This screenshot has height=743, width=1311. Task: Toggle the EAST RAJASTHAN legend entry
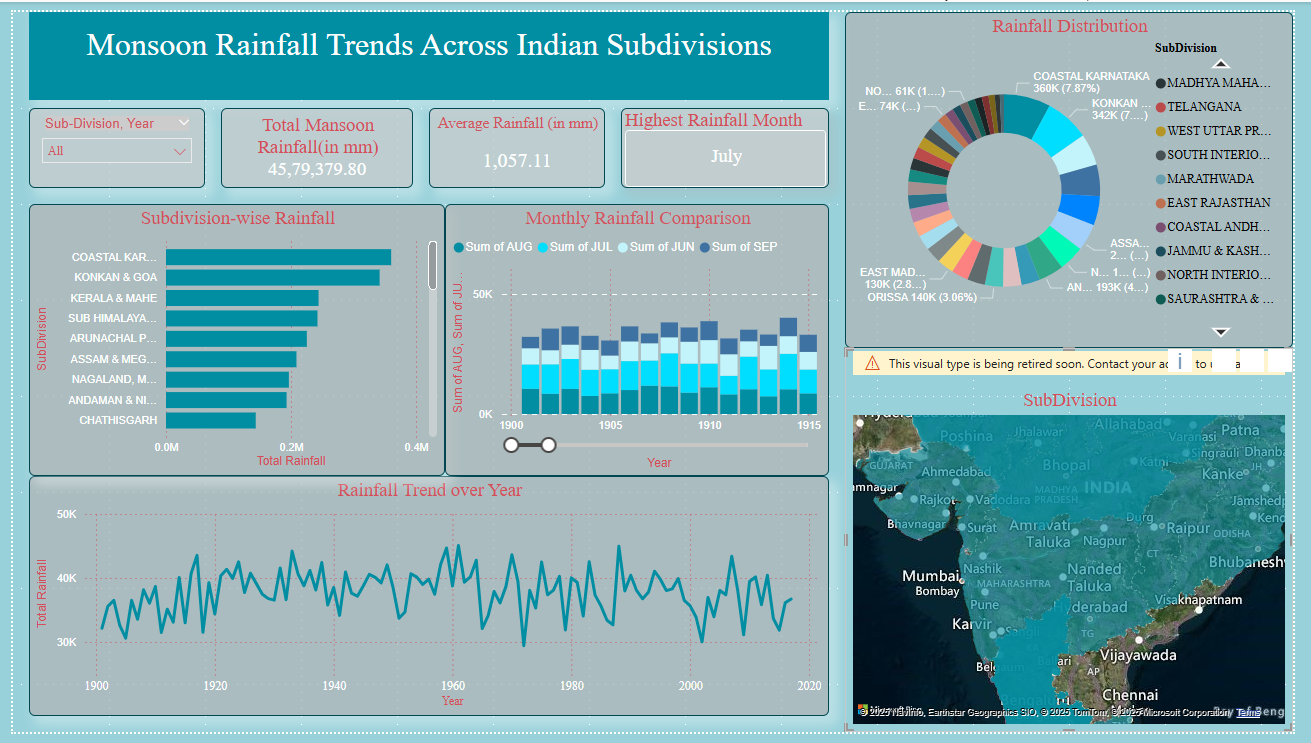[x=1218, y=203]
